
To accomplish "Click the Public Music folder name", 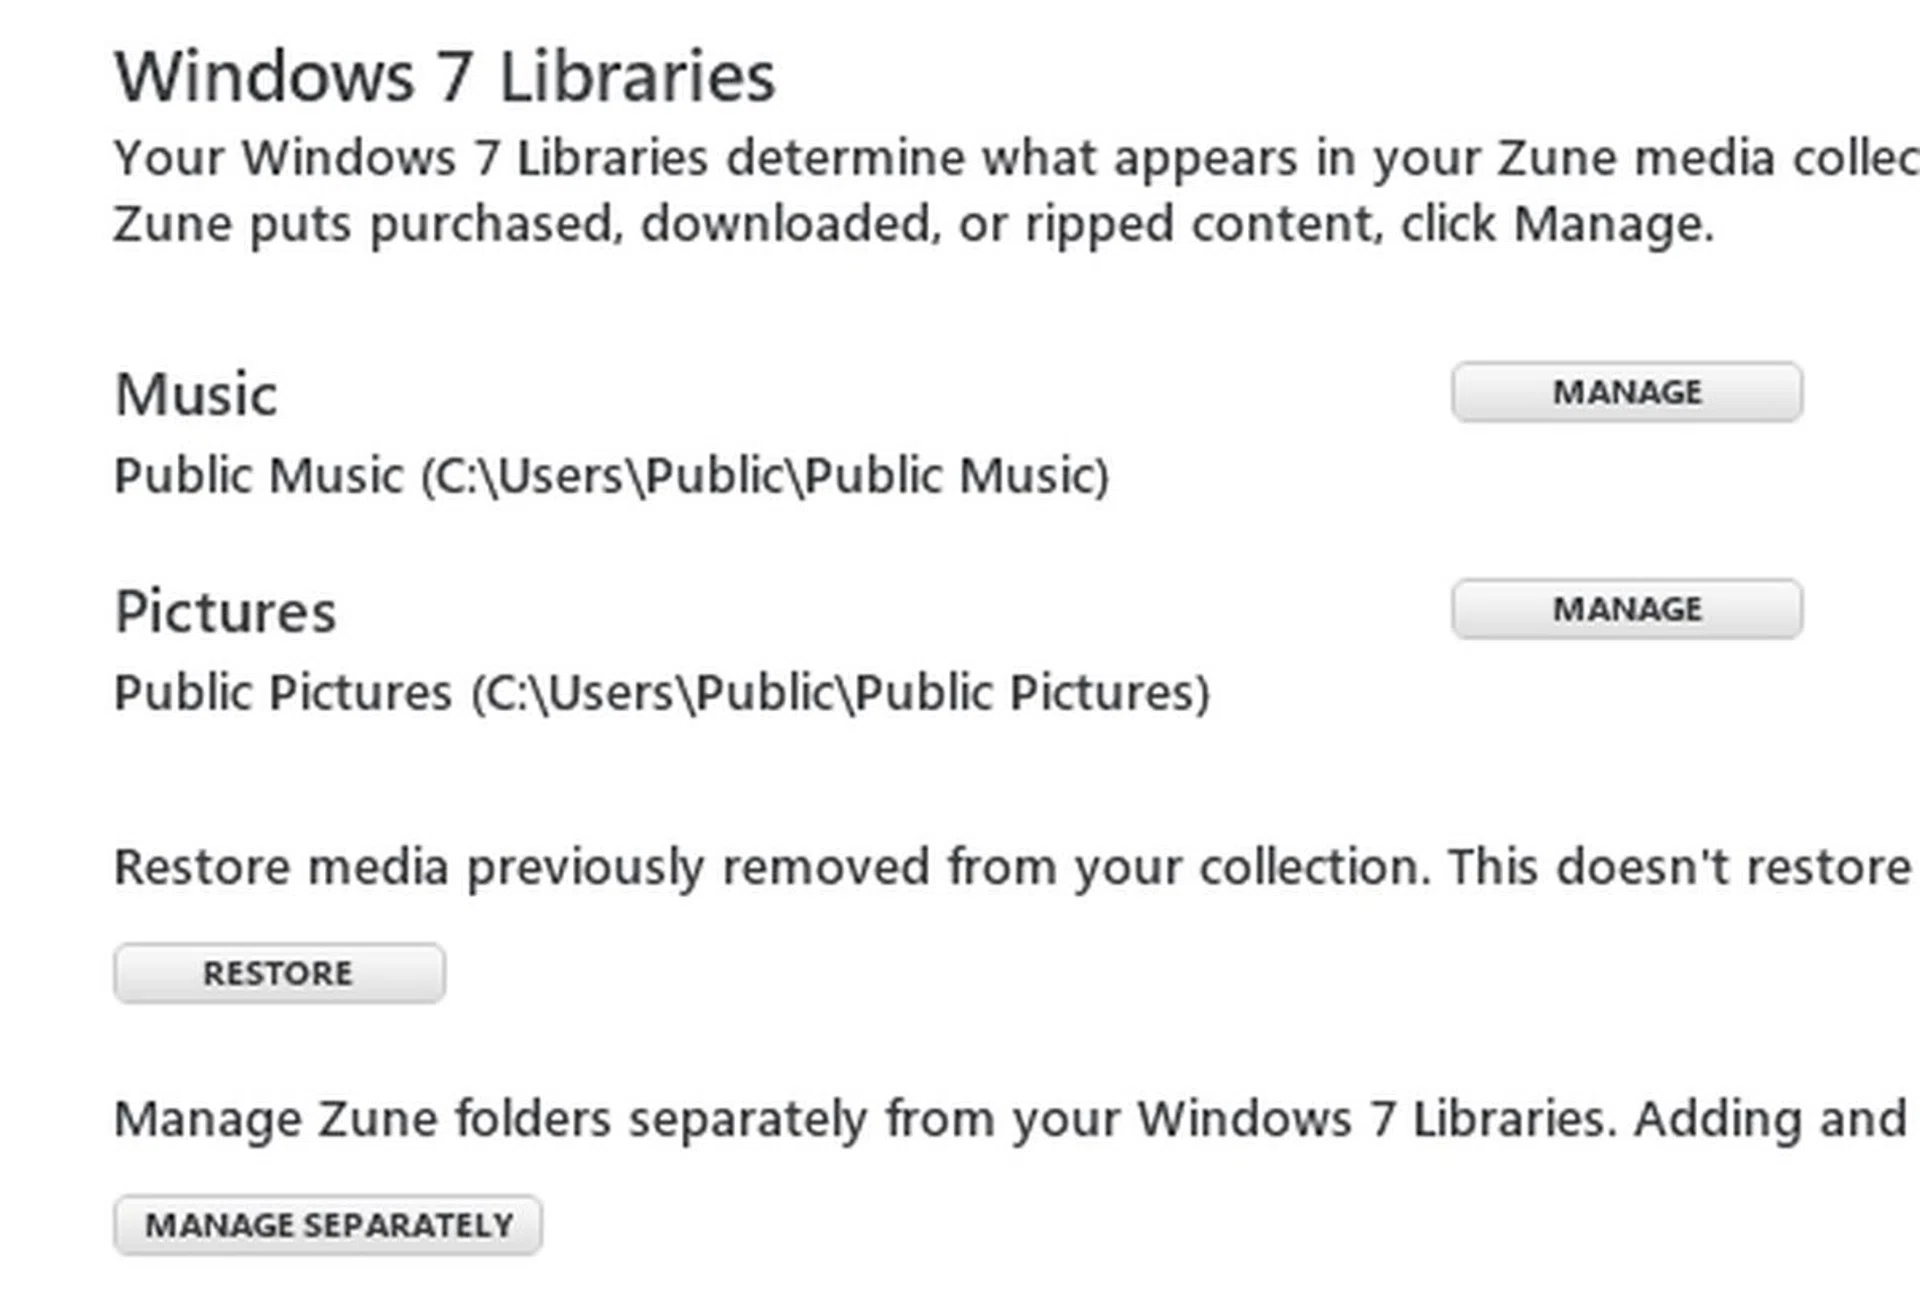I will pos(258,476).
